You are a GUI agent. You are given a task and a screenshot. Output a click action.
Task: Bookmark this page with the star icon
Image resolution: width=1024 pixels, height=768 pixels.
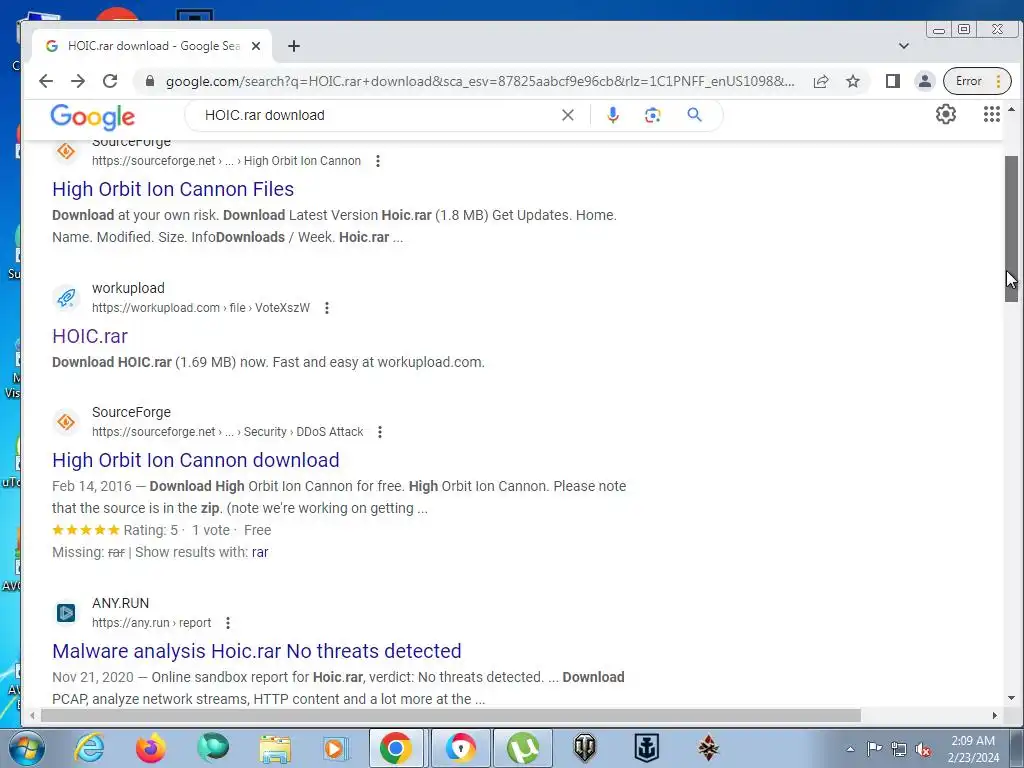pyautogui.click(x=853, y=81)
